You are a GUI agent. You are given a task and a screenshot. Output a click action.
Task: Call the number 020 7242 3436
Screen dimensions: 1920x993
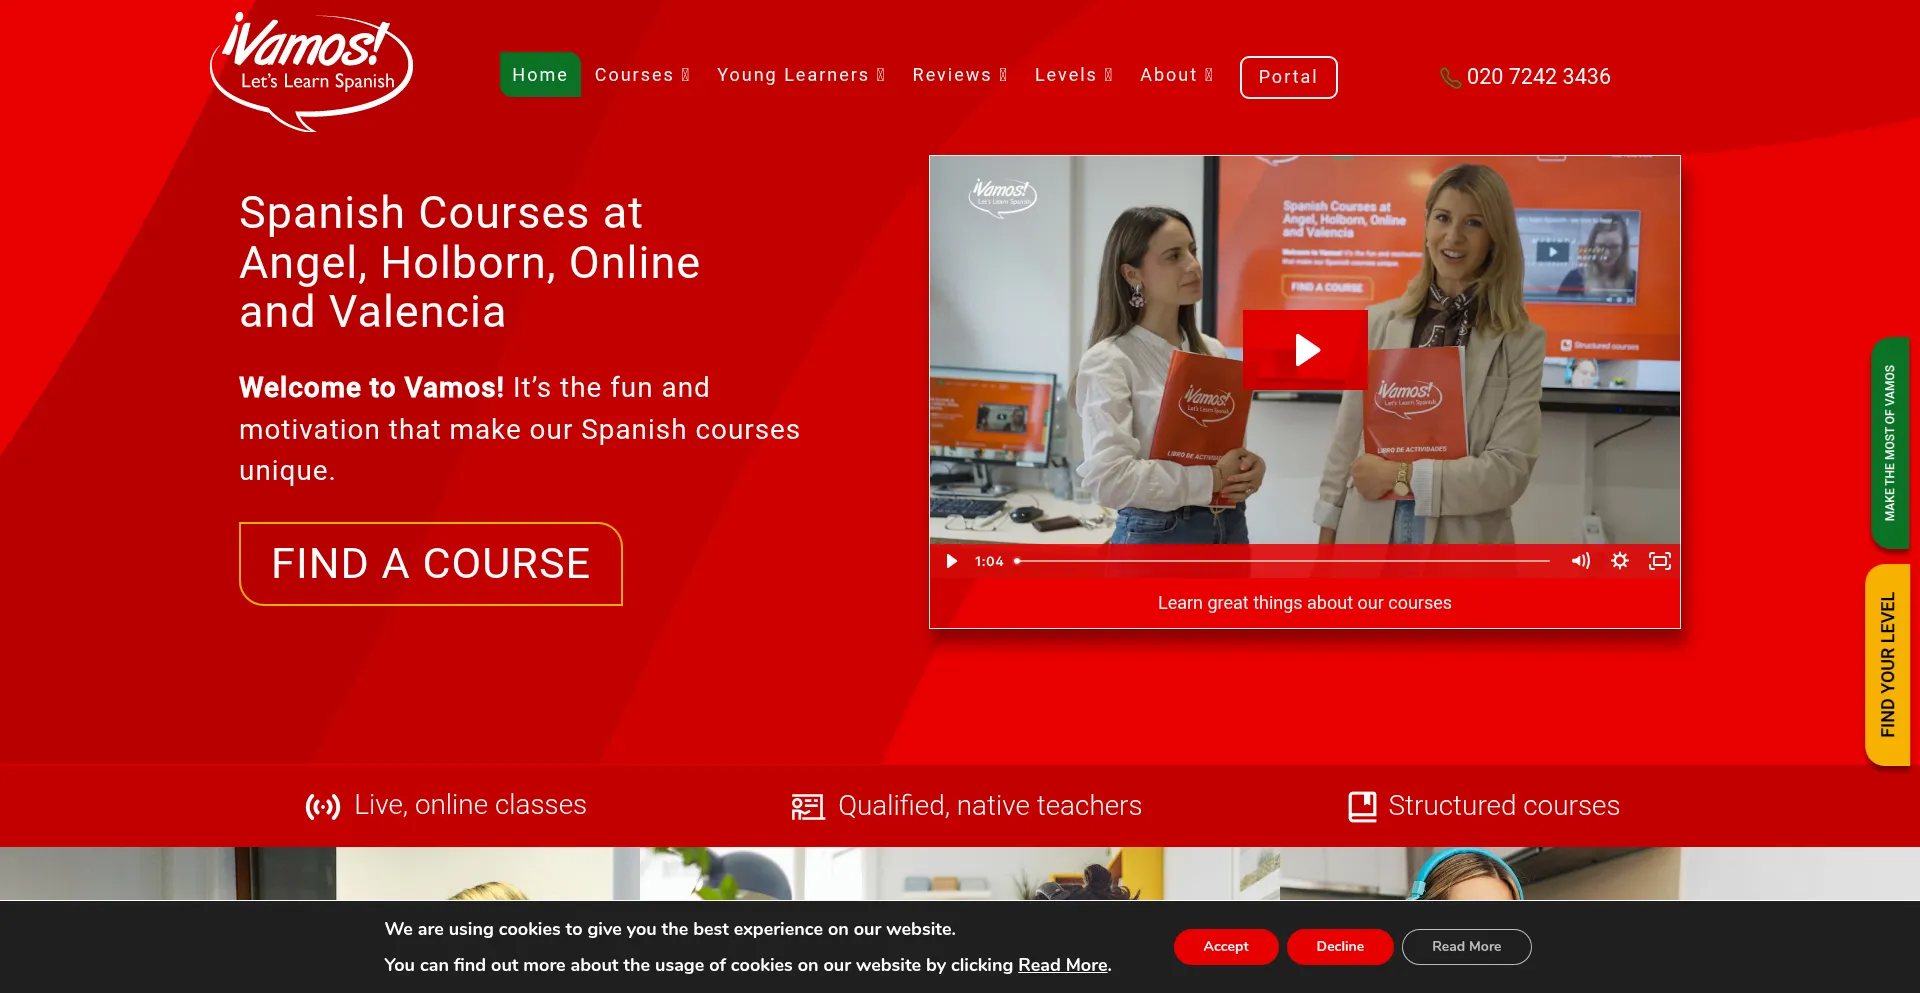click(1538, 77)
